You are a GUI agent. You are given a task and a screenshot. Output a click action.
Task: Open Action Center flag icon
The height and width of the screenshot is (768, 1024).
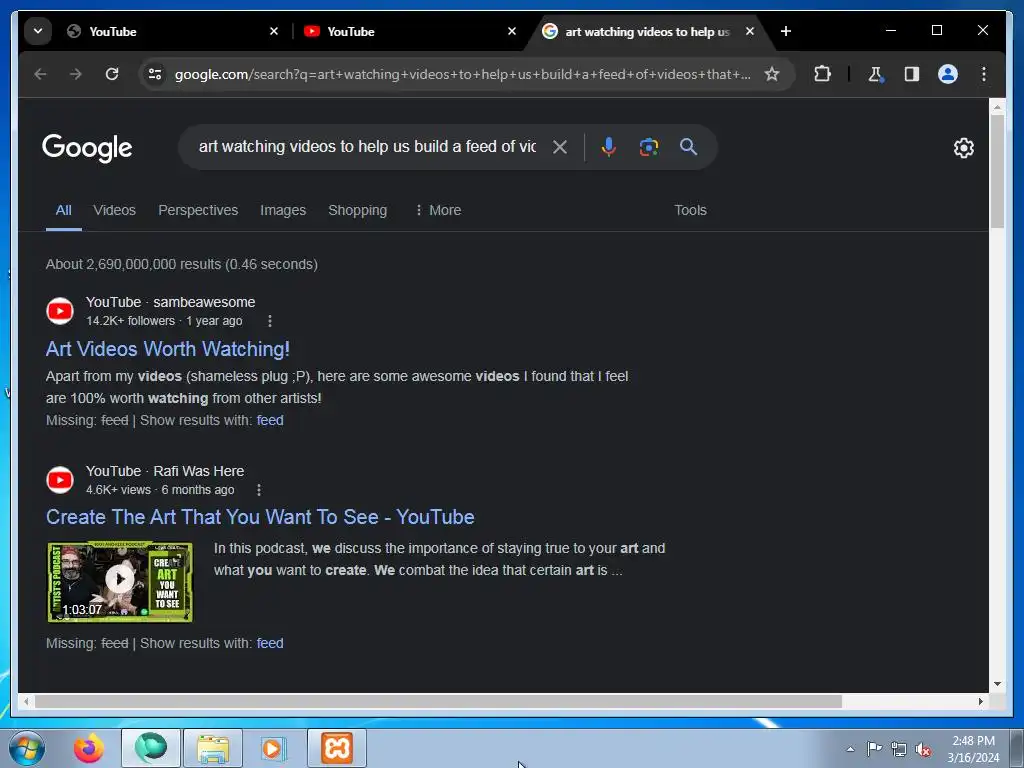(x=874, y=749)
